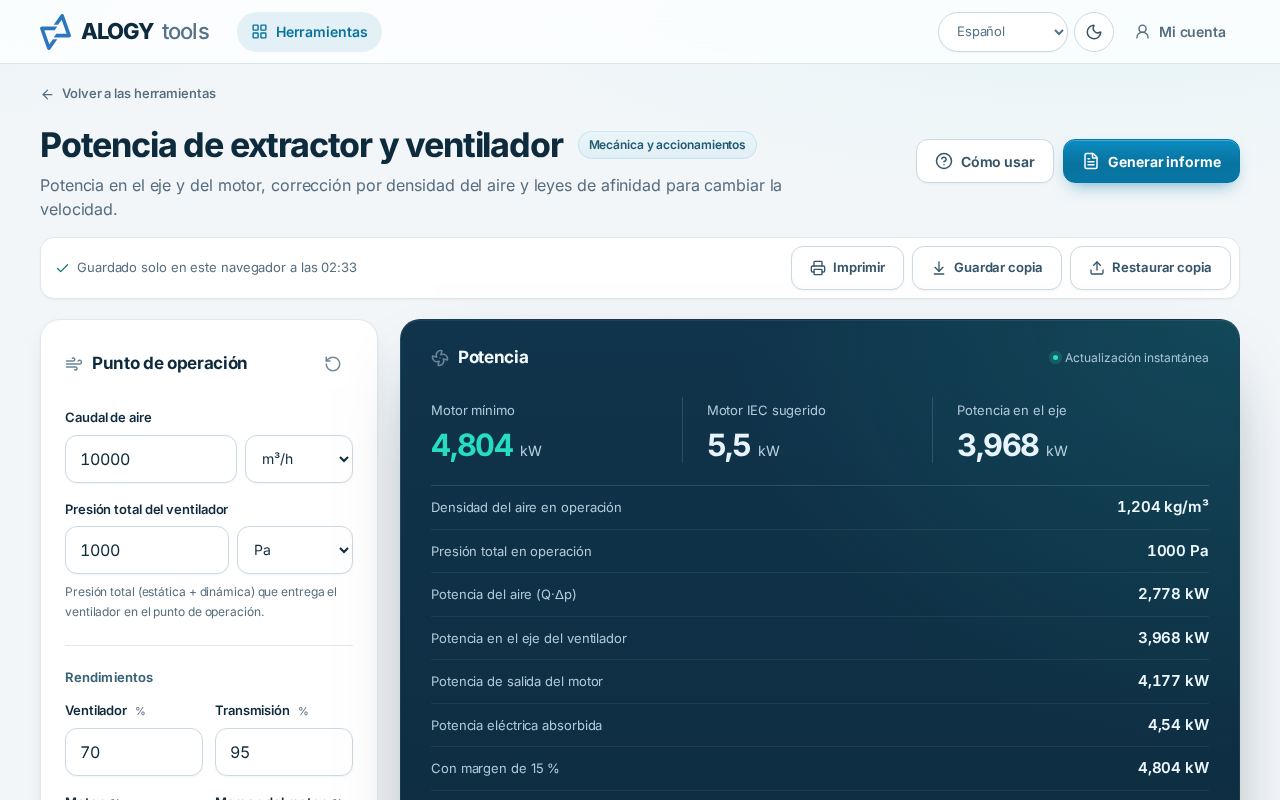This screenshot has width=1280, height=800.
Task: Toggle dark mode with moon icon
Action: [x=1094, y=32]
